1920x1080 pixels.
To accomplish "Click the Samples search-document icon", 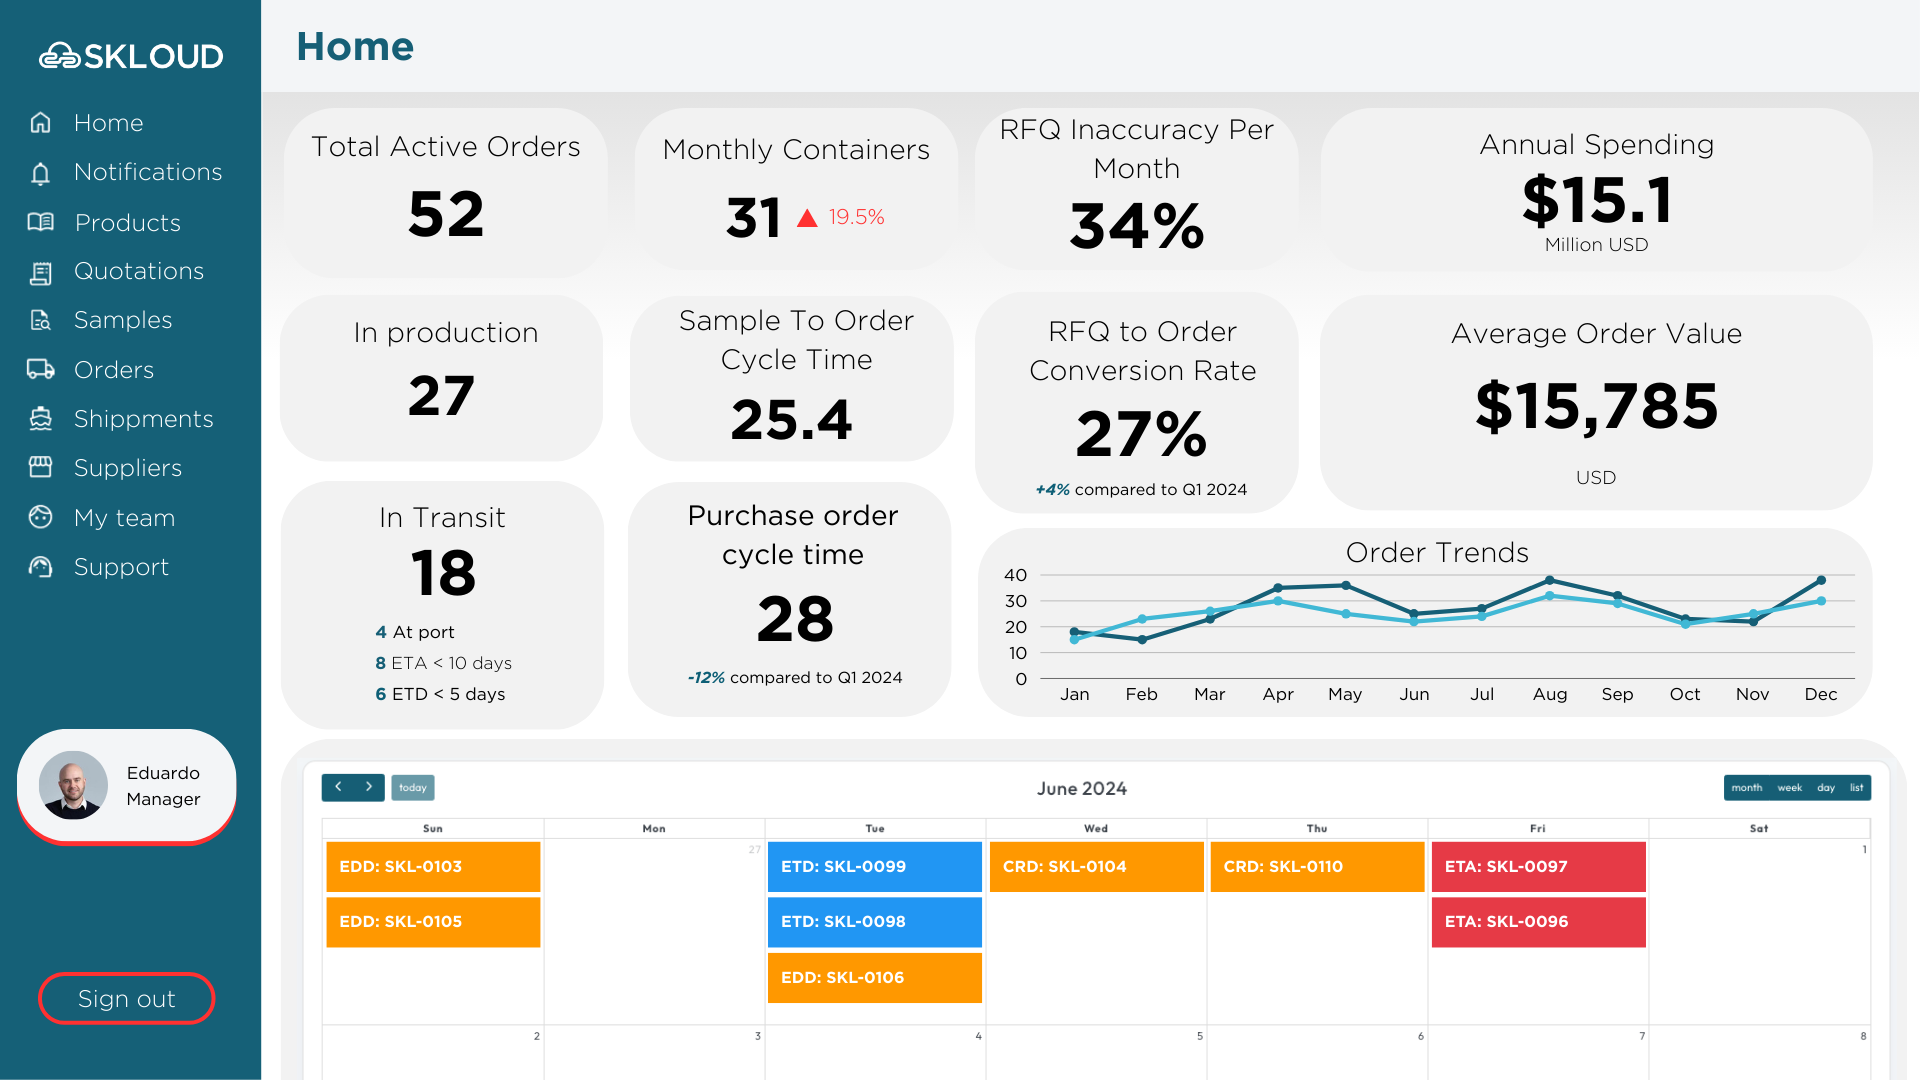I will [40, 320].
